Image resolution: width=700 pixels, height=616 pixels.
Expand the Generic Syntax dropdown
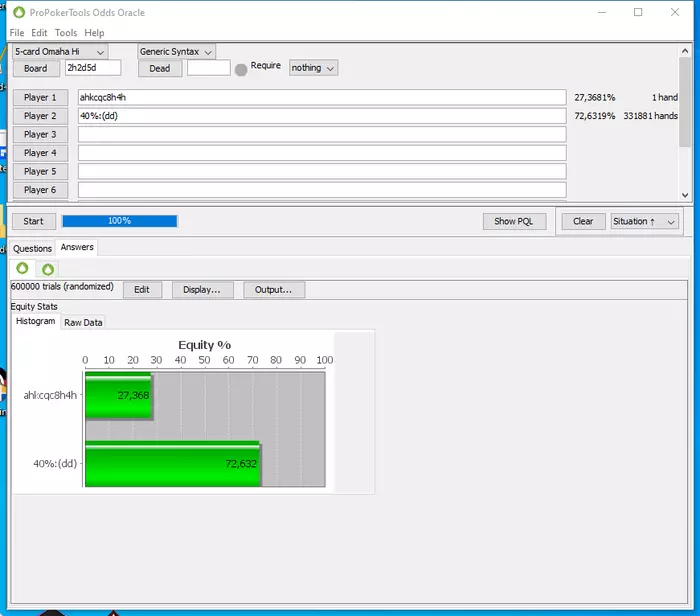tap(176, 52)
